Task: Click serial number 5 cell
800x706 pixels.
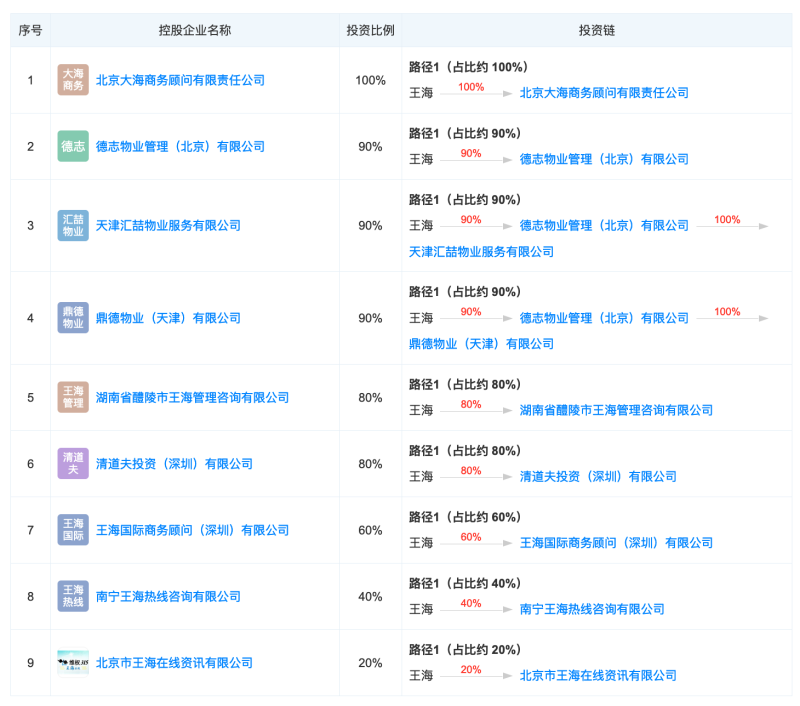Action: (31, 397)
